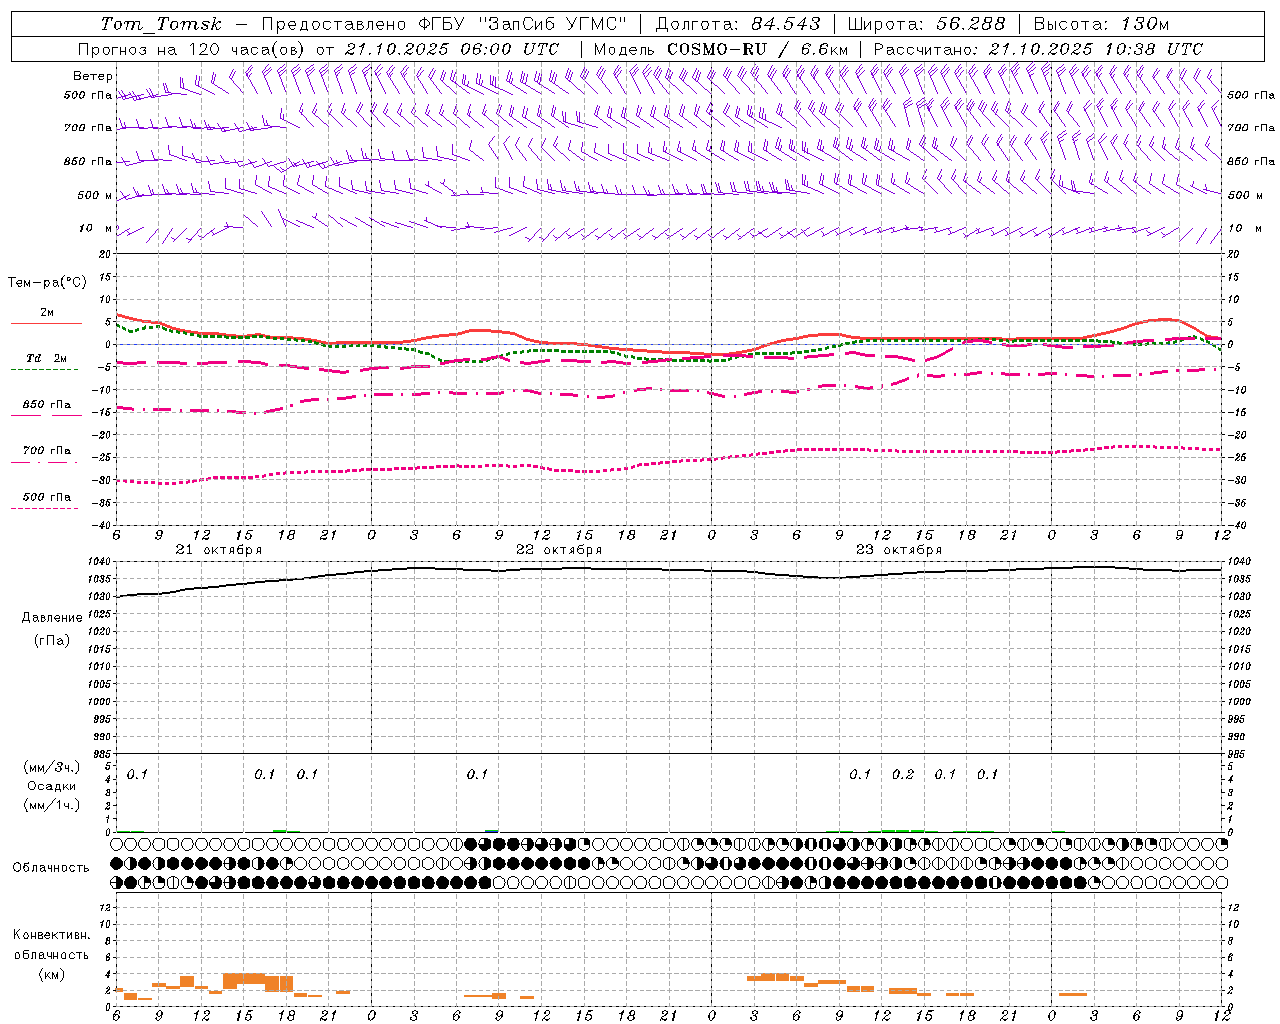Select '850 гПа' entry in temperature legend

pos(46,409)
